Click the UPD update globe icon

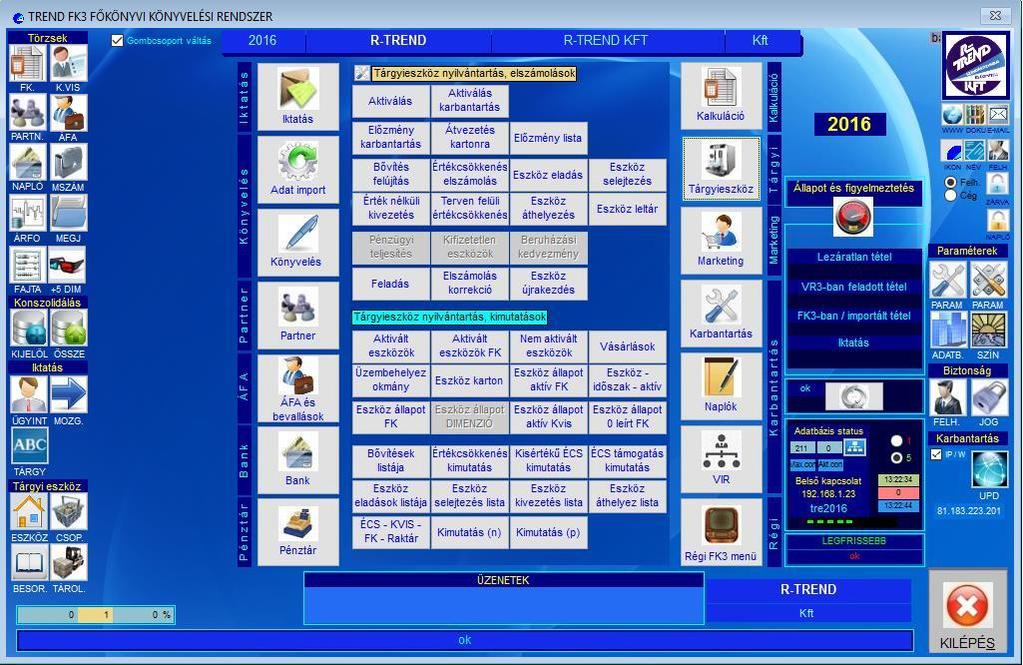click(x=989, y=469)
